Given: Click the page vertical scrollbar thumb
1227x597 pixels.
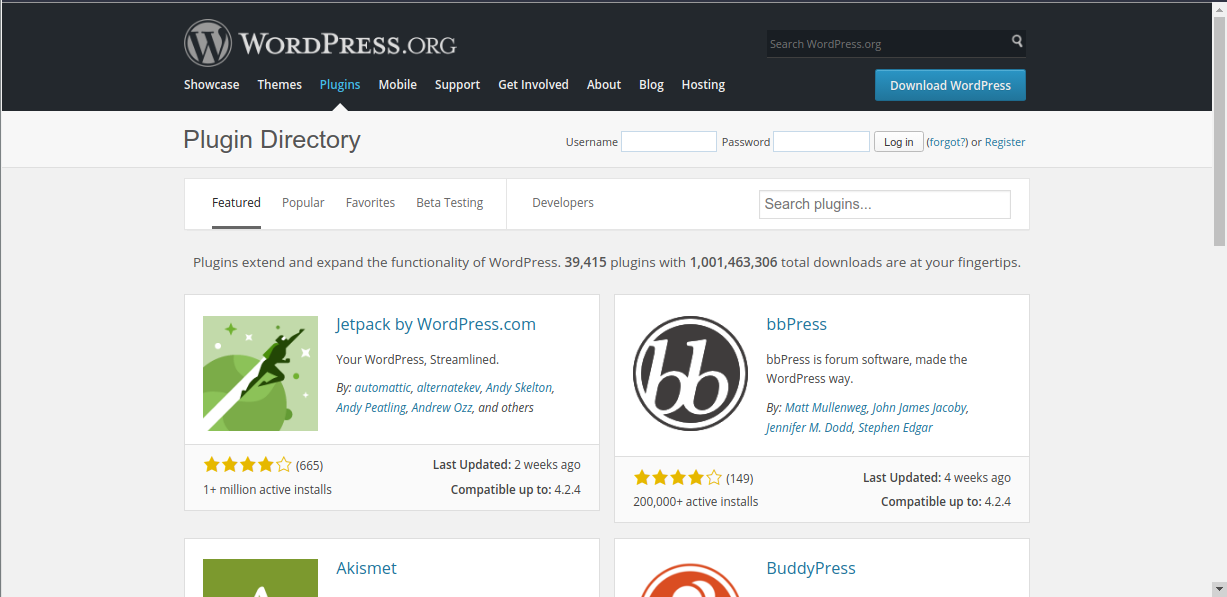Looking at the screenshot, I should click(x=1219, y=130).
